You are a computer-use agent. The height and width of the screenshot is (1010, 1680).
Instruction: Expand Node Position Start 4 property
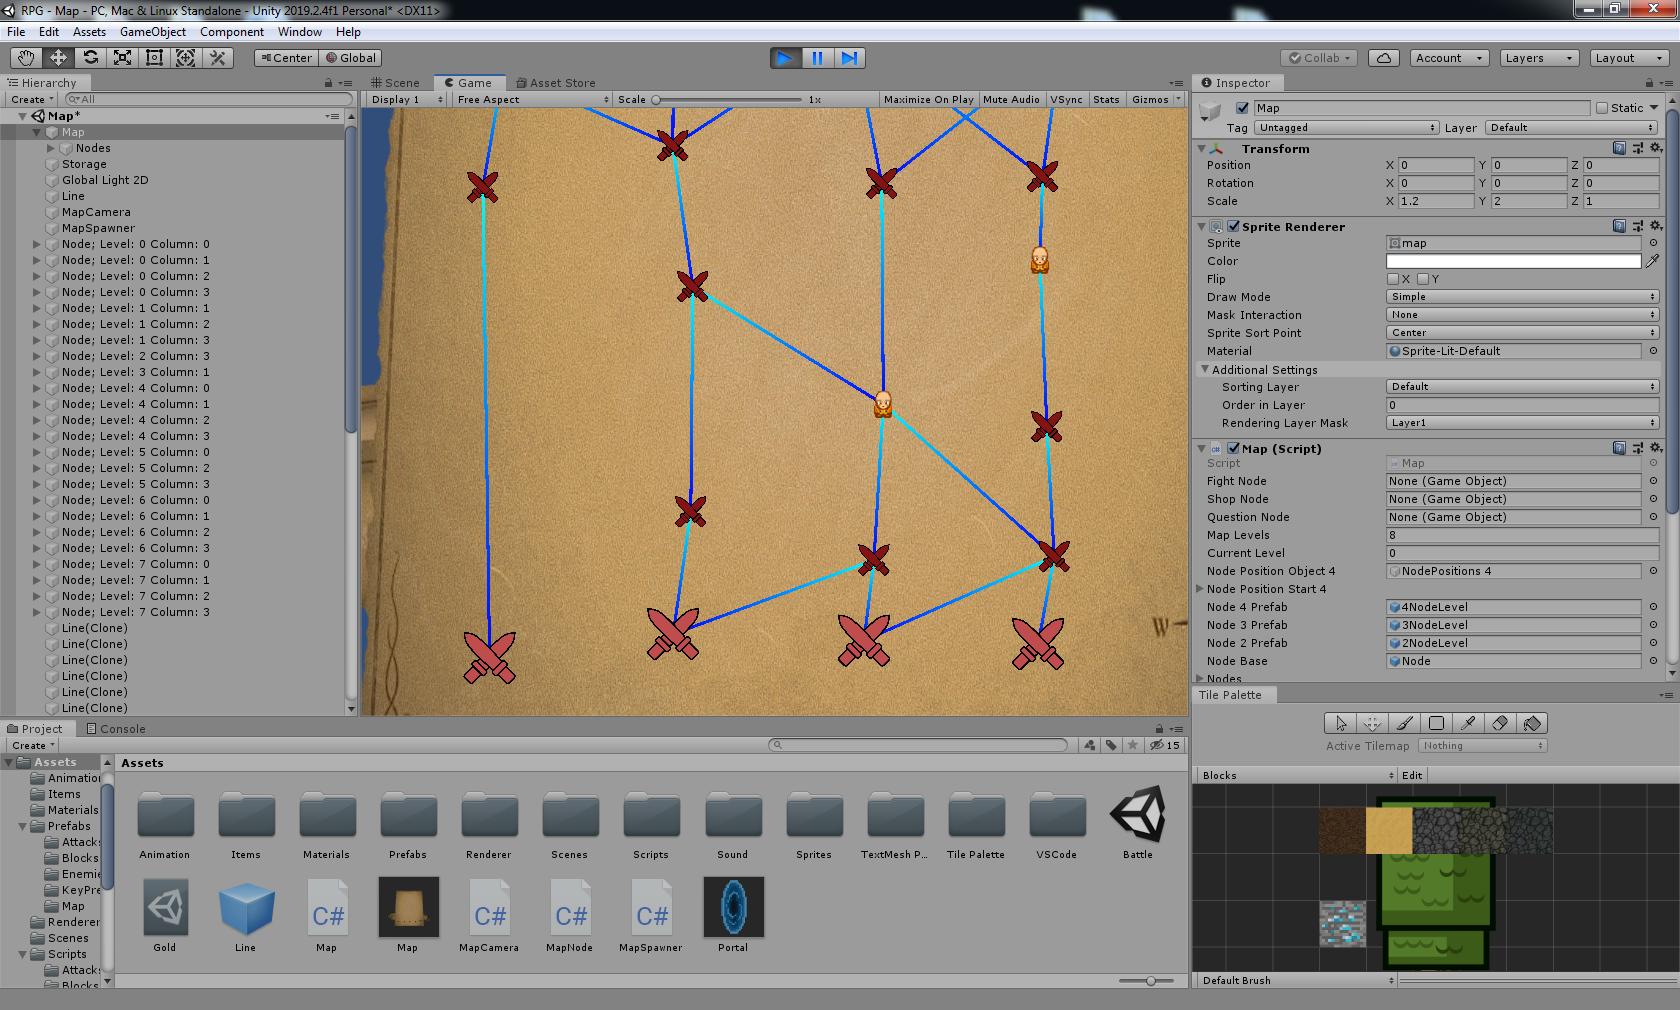(x=1200, y=589)
